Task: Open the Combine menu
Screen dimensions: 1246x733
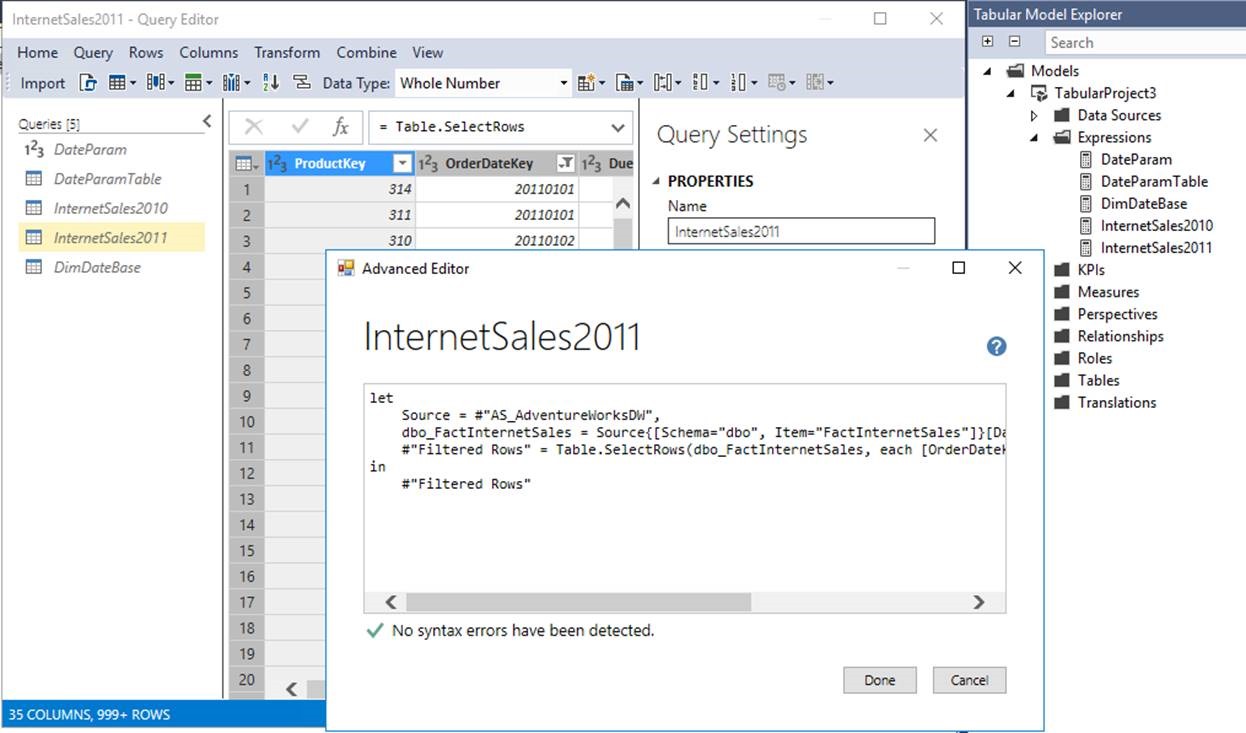Action: click(x=366, y=52)
